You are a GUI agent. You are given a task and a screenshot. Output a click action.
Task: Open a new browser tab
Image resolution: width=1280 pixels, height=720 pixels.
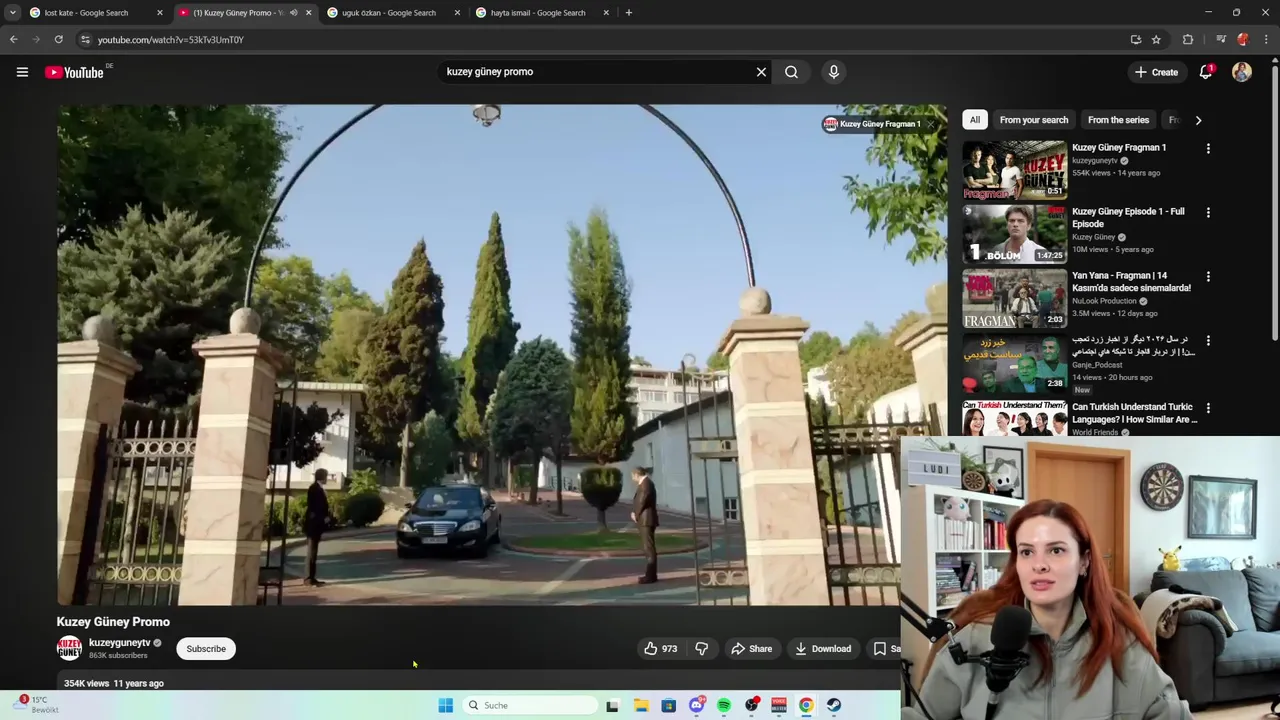628,13
